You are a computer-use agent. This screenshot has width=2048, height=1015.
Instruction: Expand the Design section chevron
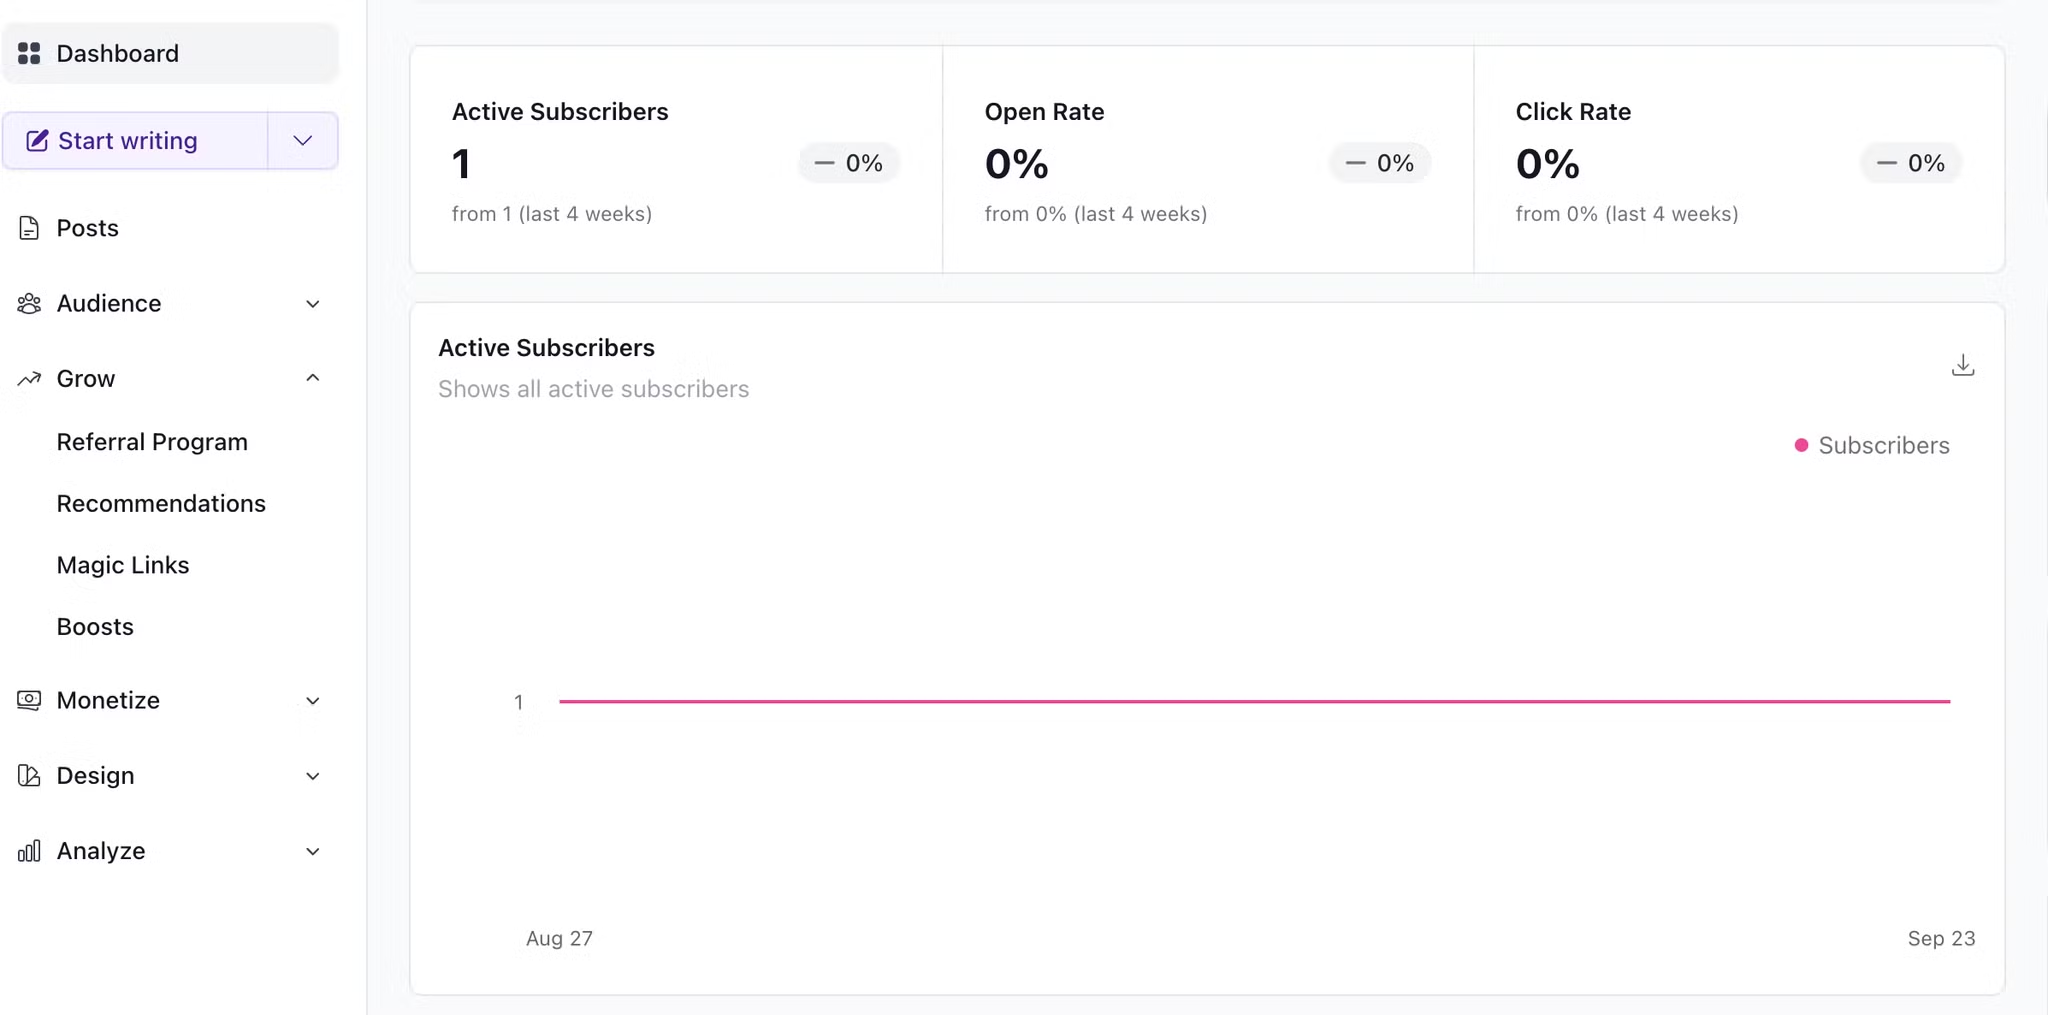(x=312, y=776)
